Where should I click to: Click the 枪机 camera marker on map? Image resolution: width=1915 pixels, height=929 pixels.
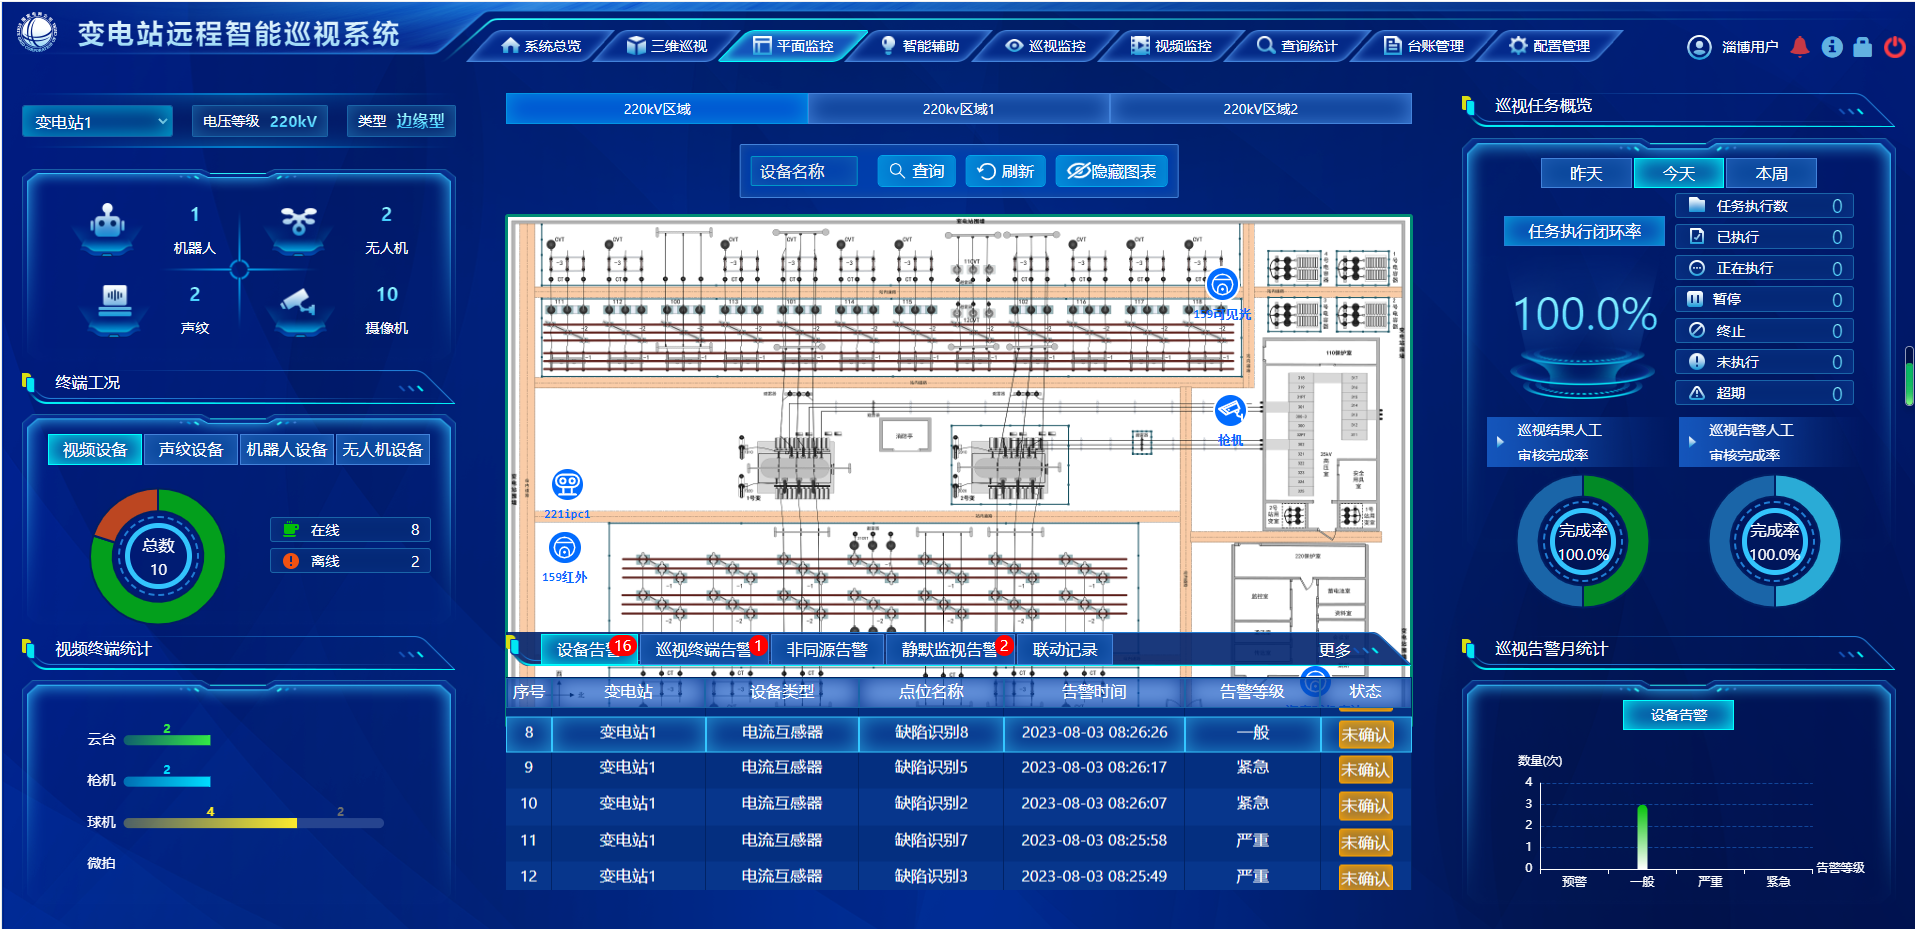[x=1229, y=410]
